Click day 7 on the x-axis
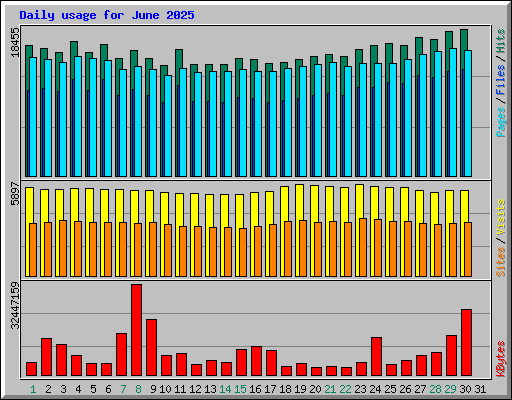Screen dimensions: 512x400 (123, 389)
